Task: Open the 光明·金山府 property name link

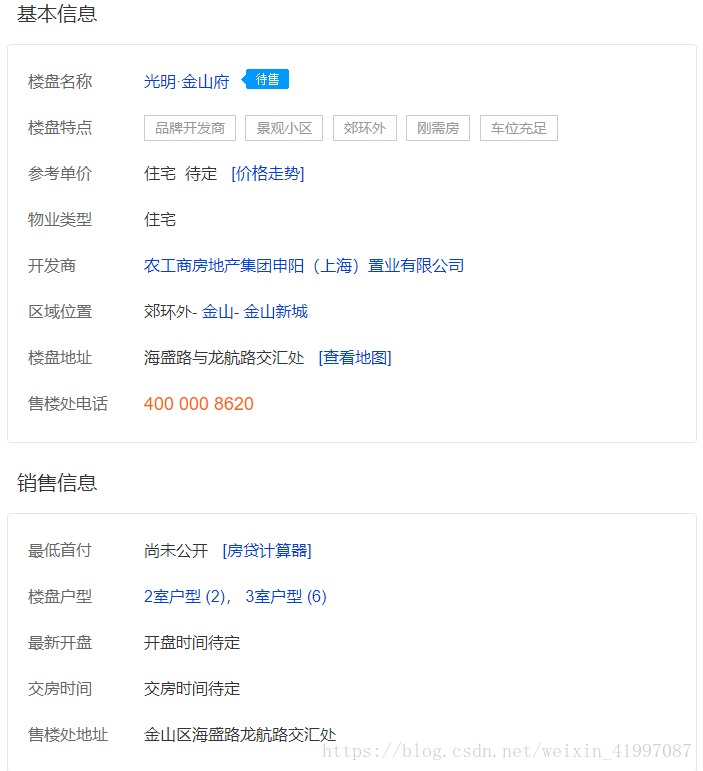Action: pyautogui.click(x=186, y=82)
